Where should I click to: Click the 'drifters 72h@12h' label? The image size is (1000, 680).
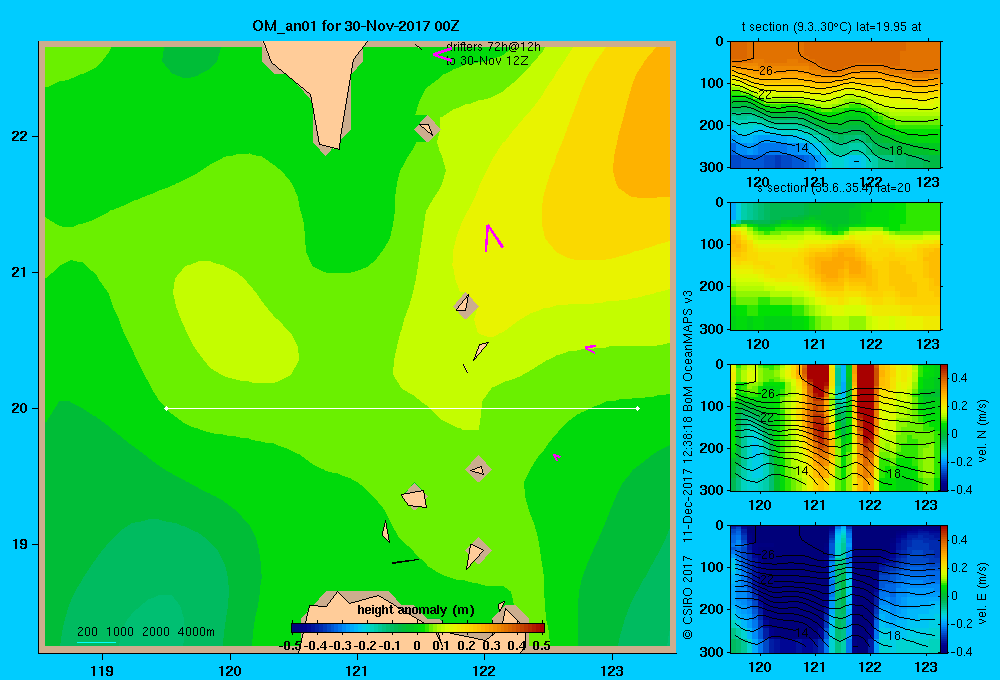(x=493, y=47)
